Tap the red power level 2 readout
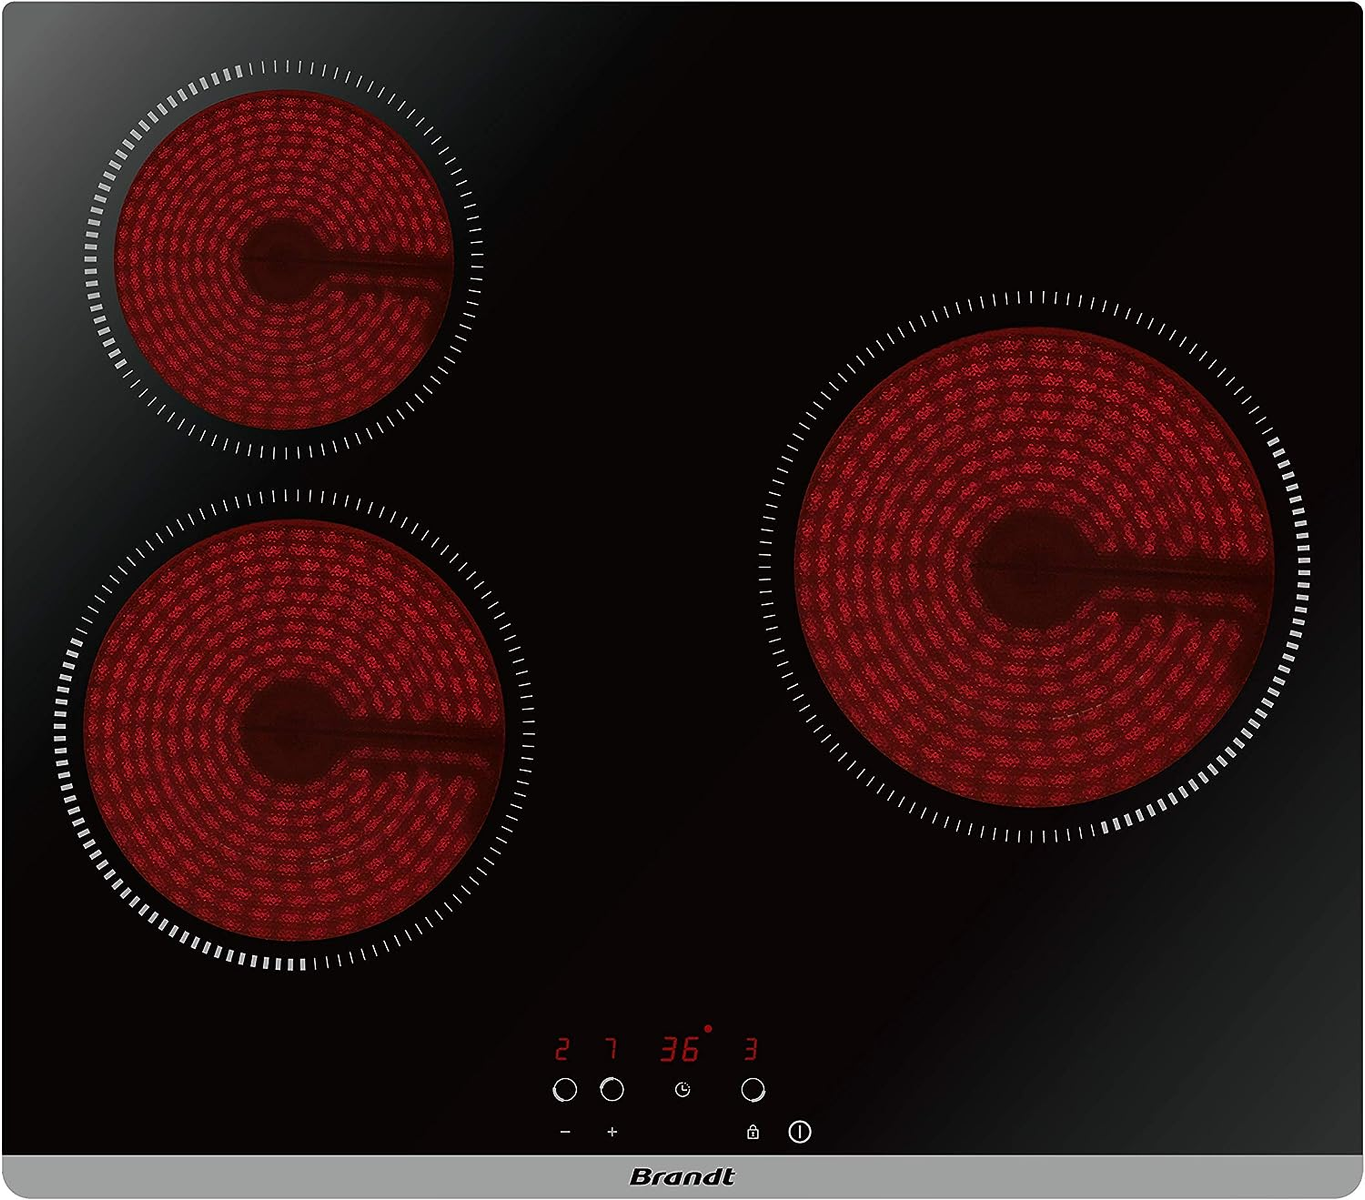 click(562, 1049)
